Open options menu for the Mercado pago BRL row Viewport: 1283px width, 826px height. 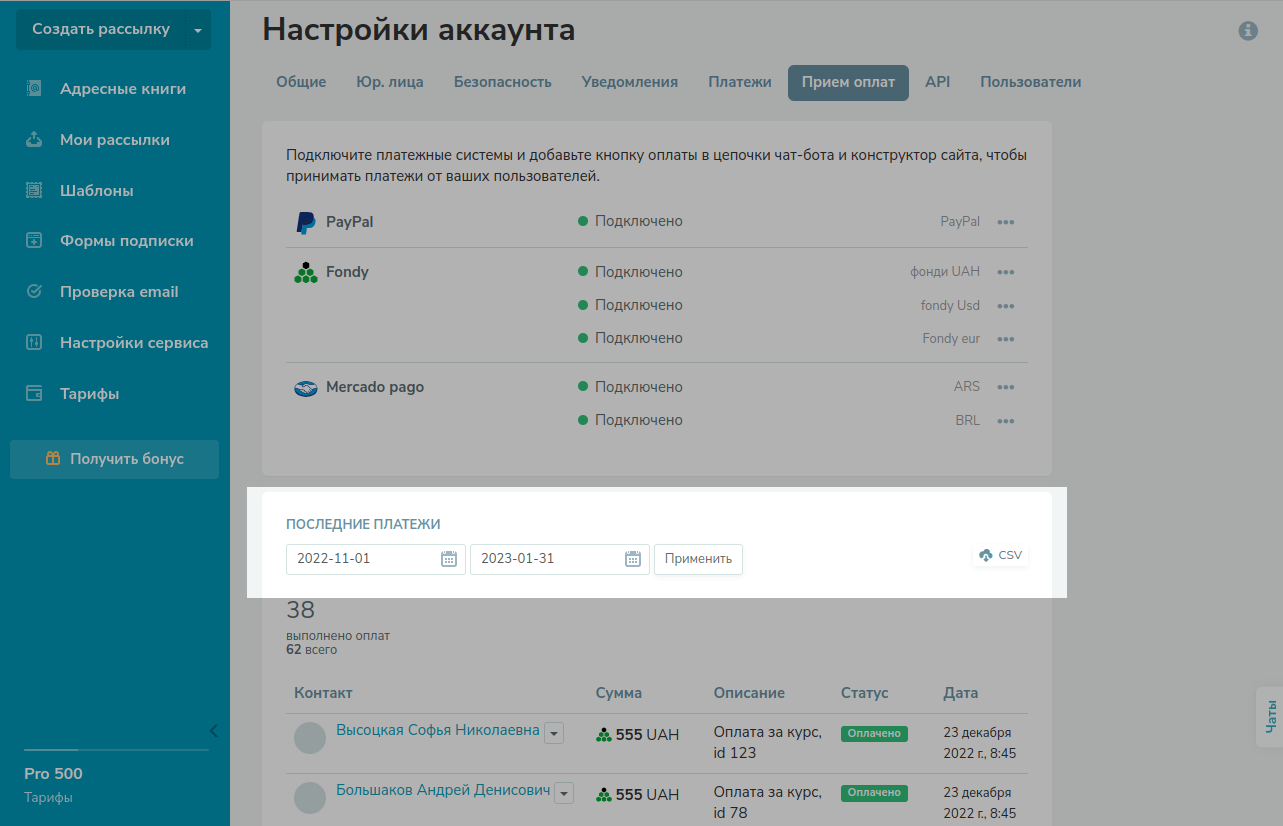pyautogui.click(x=1006, y=421)
